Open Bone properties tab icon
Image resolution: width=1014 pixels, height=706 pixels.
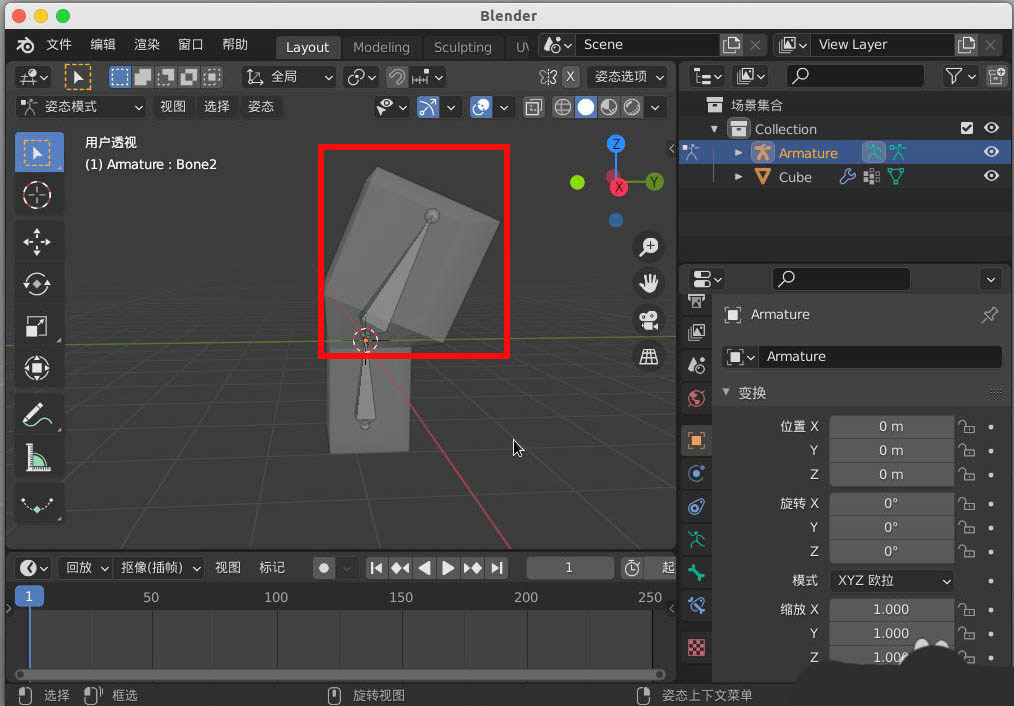click(696, 573)
